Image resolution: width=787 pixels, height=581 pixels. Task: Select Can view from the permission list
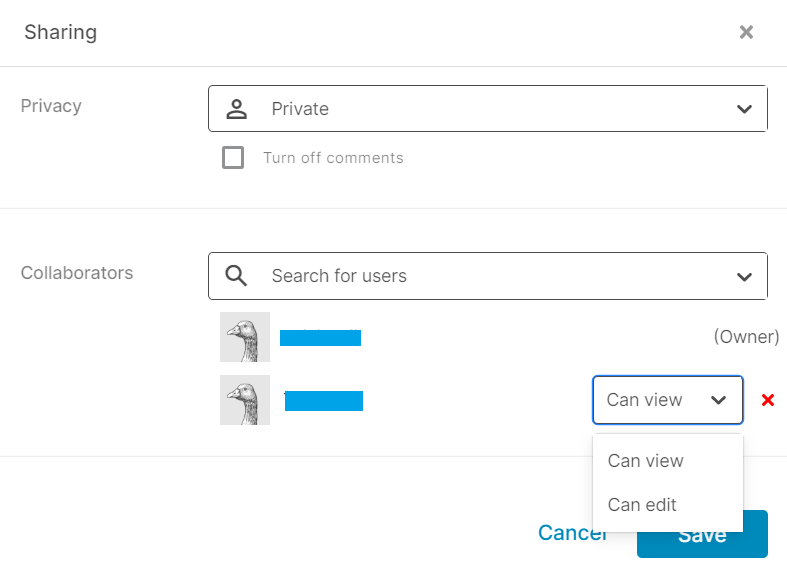(646, 461)
